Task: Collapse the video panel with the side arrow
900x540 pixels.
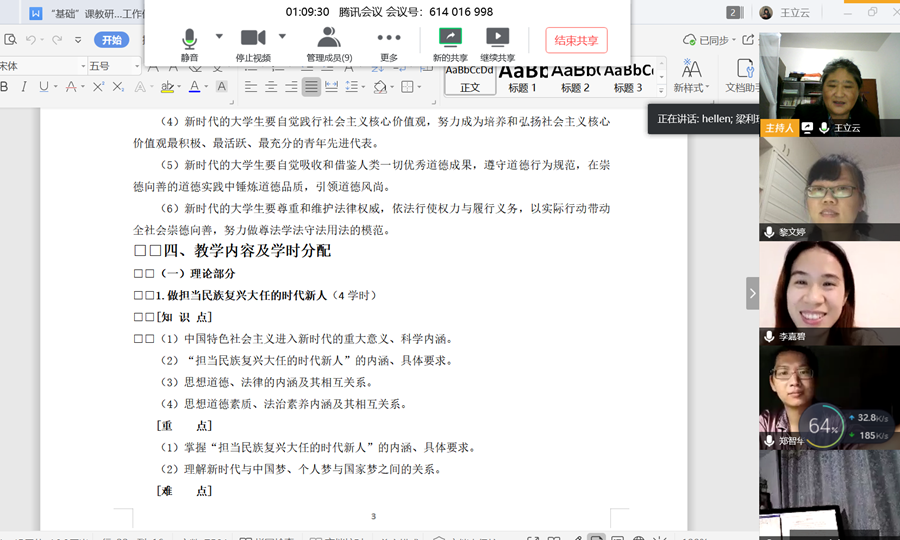Action: point(752,293)
